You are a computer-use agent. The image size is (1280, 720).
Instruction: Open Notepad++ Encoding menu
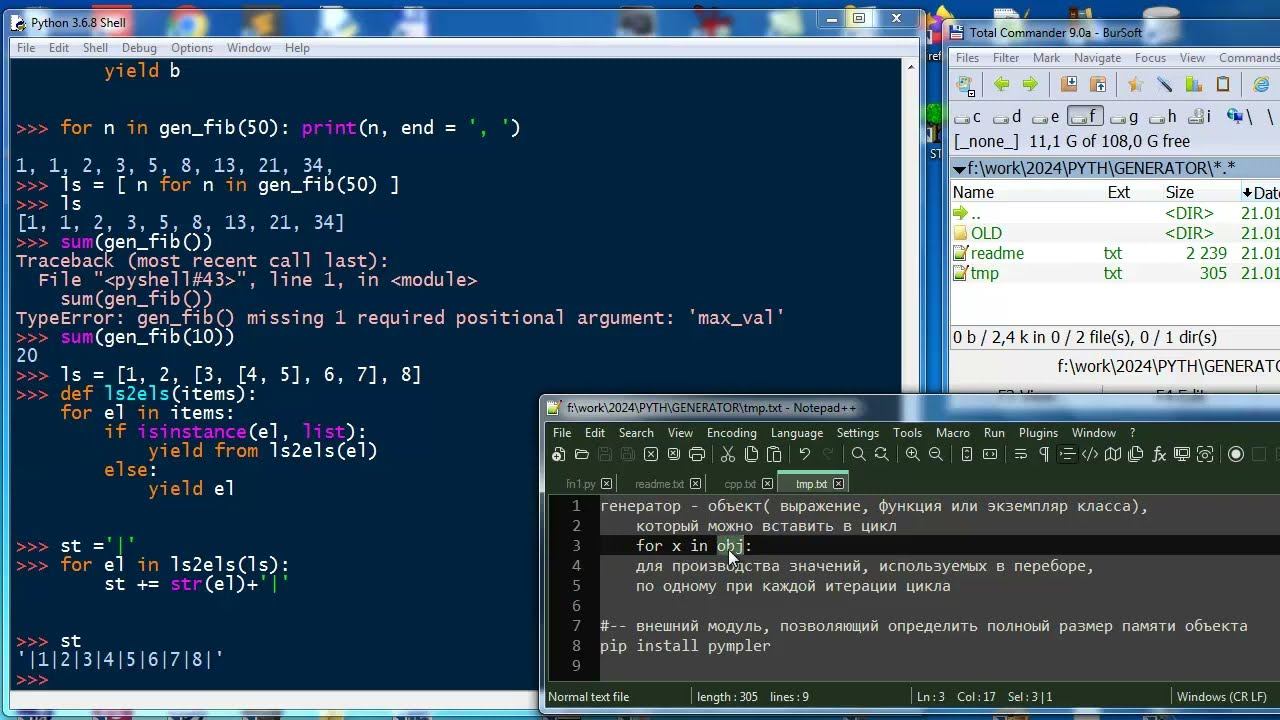click(731, 433)
